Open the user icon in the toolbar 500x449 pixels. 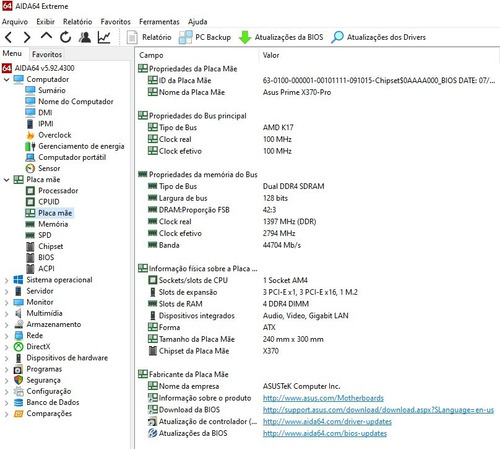pyautogui.click(x=85, y=37)
